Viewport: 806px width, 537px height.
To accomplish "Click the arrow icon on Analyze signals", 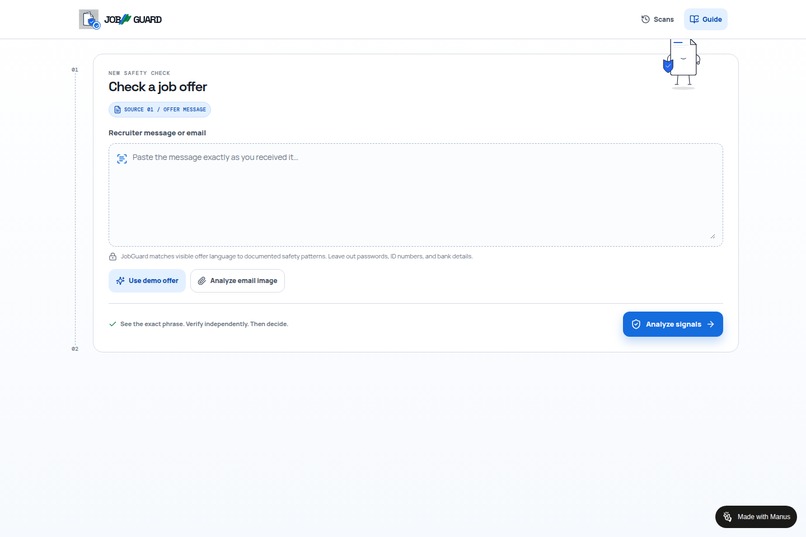I will coord(710,324).
